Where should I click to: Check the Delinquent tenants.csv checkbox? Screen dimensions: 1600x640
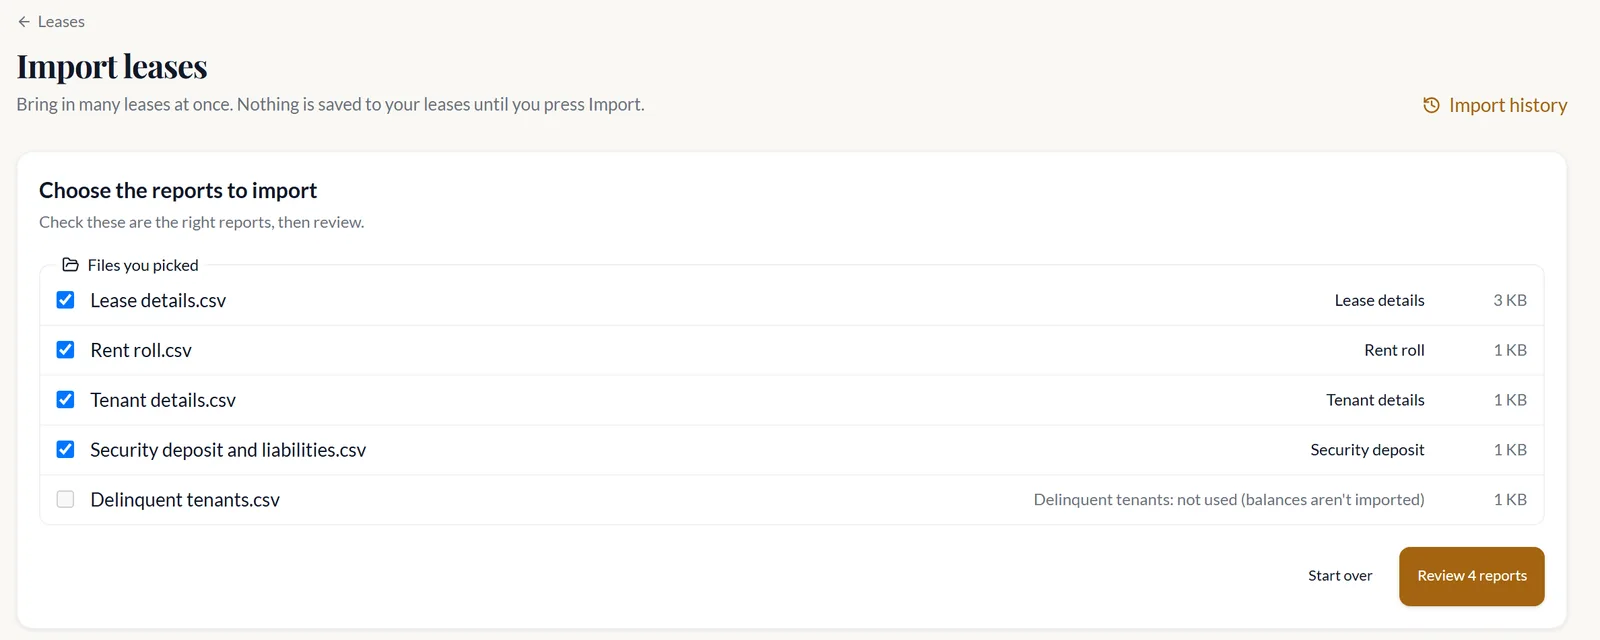65,500
